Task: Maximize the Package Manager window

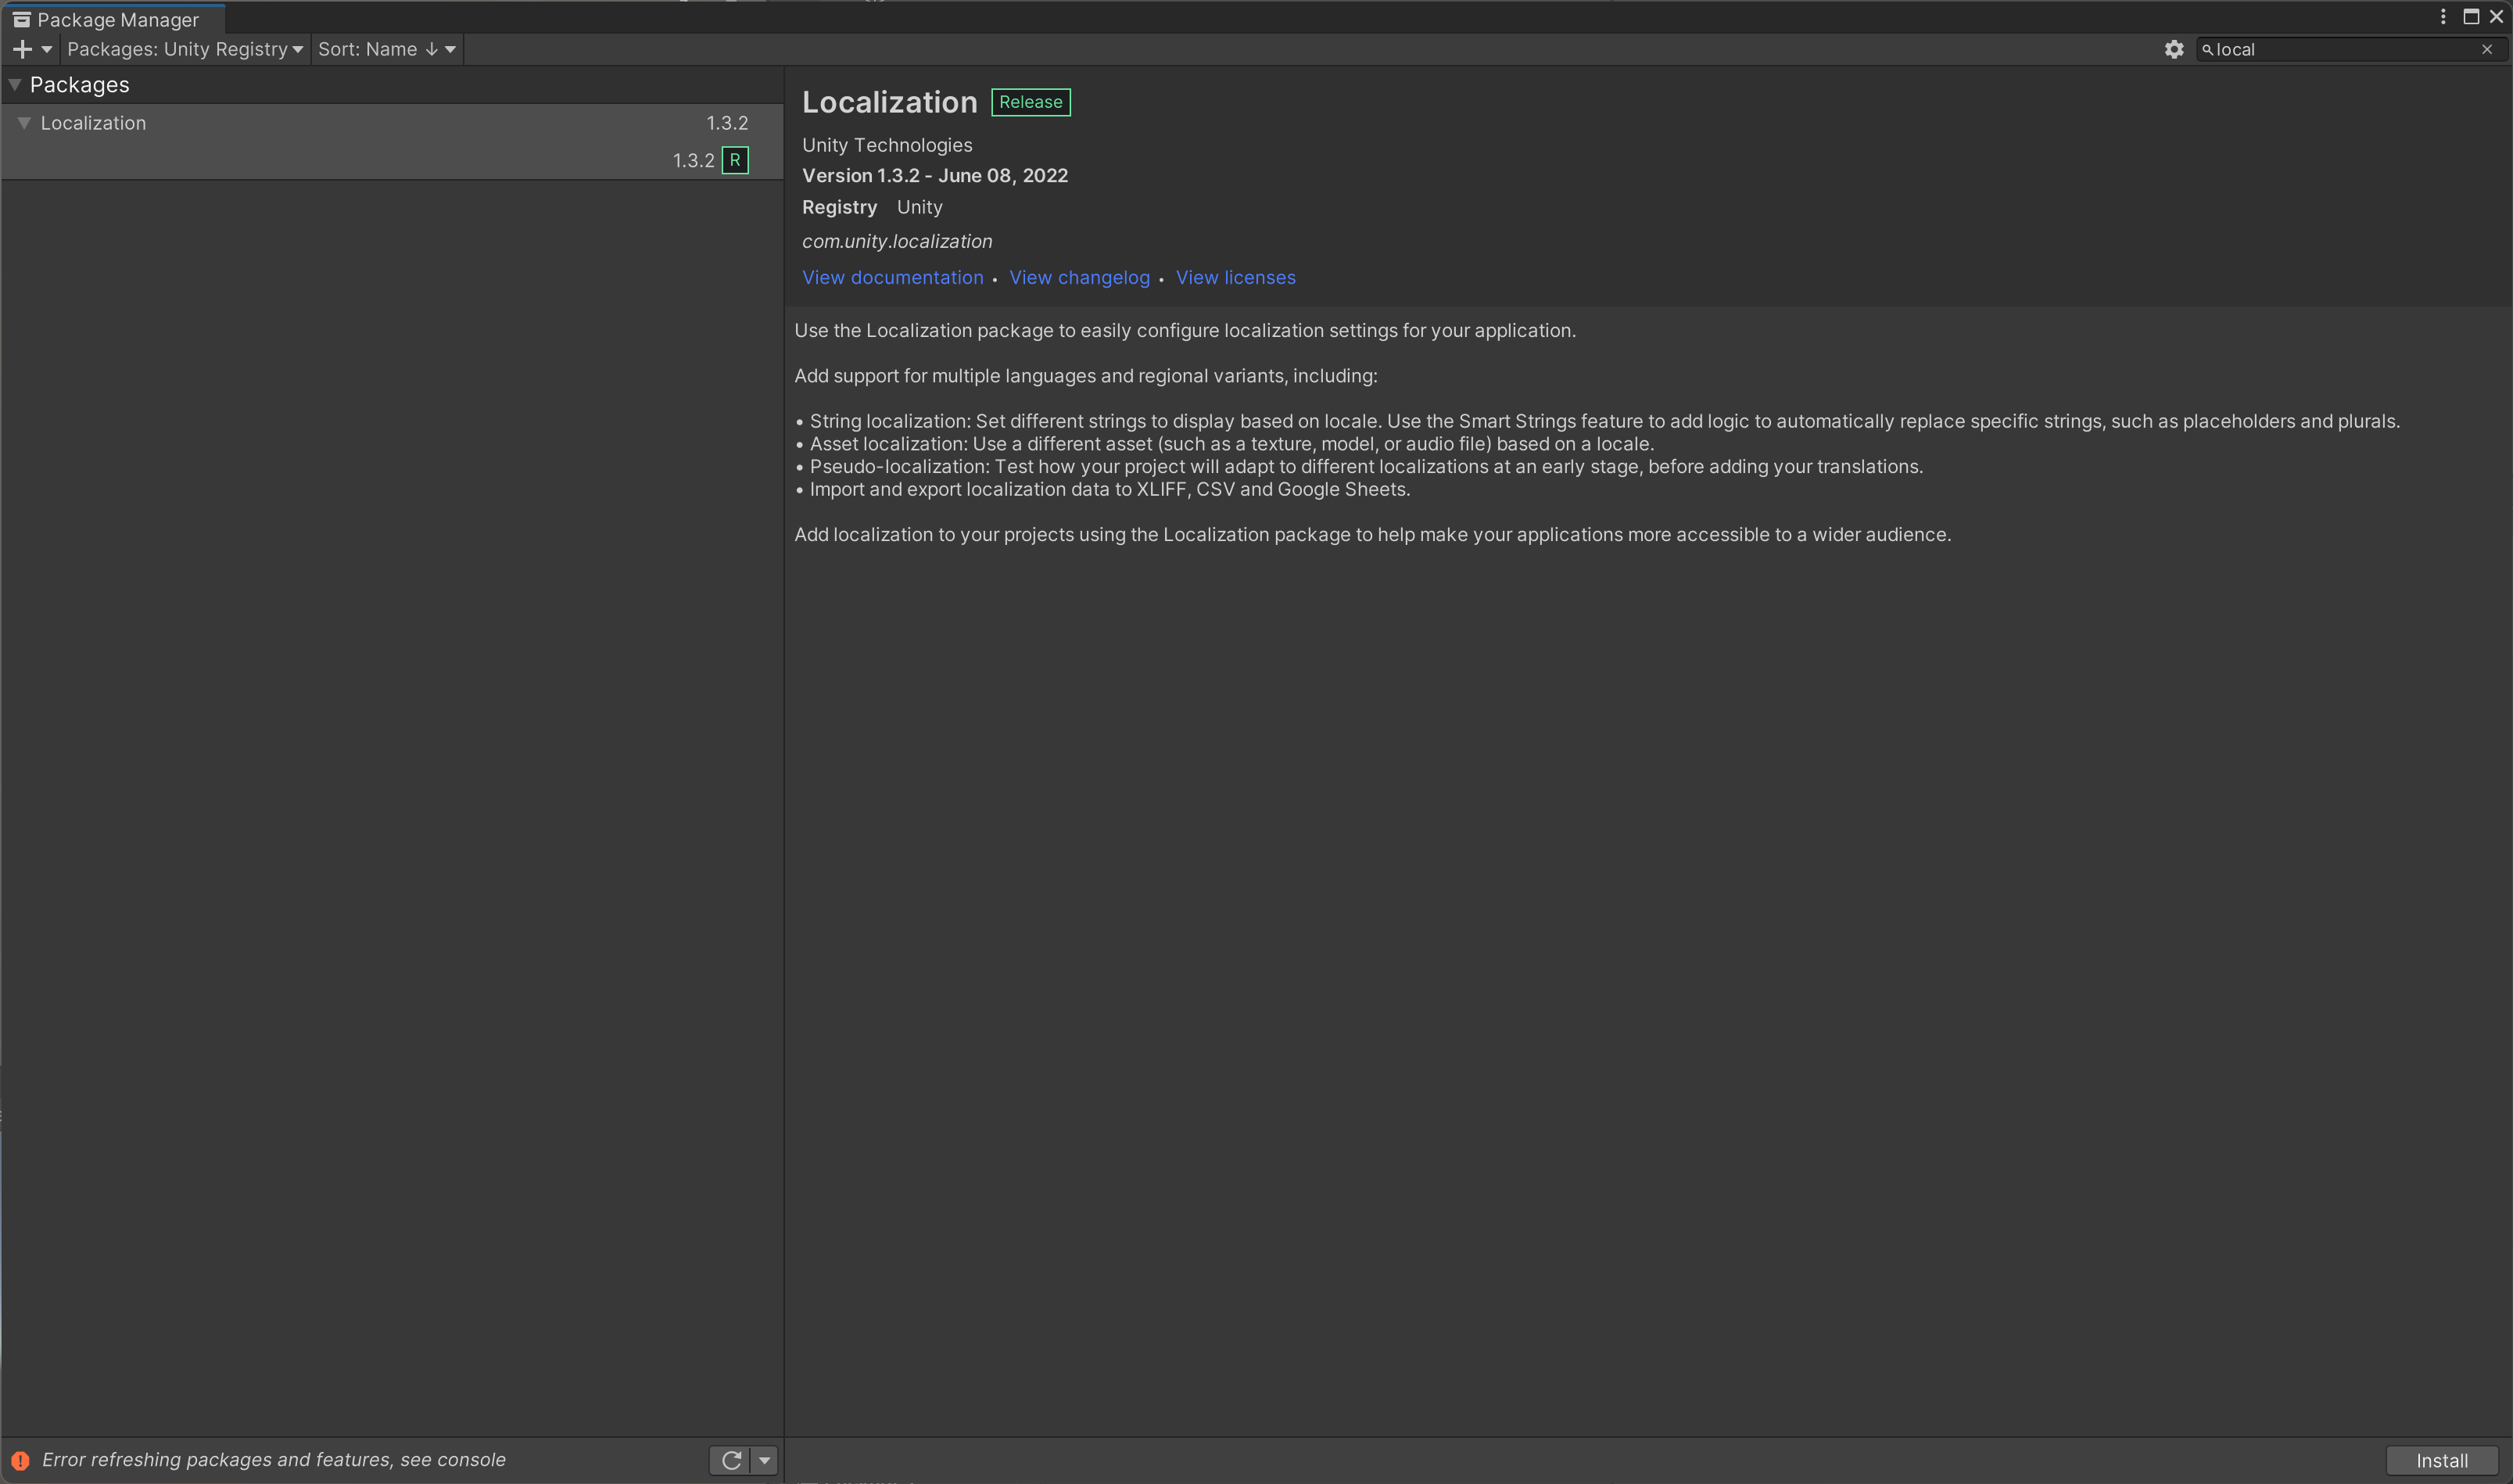Action: pyautogui.click(x=2470, y=17)
